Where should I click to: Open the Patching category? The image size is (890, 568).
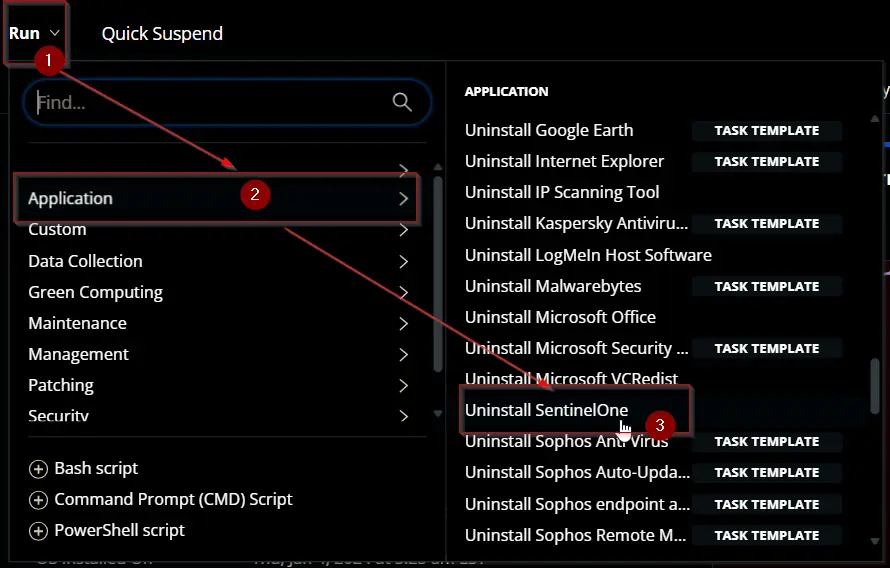[x=219, y=385]
